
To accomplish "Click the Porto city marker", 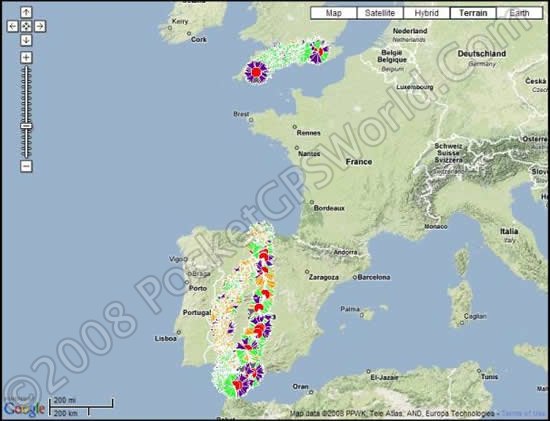I will pos(187,282).
